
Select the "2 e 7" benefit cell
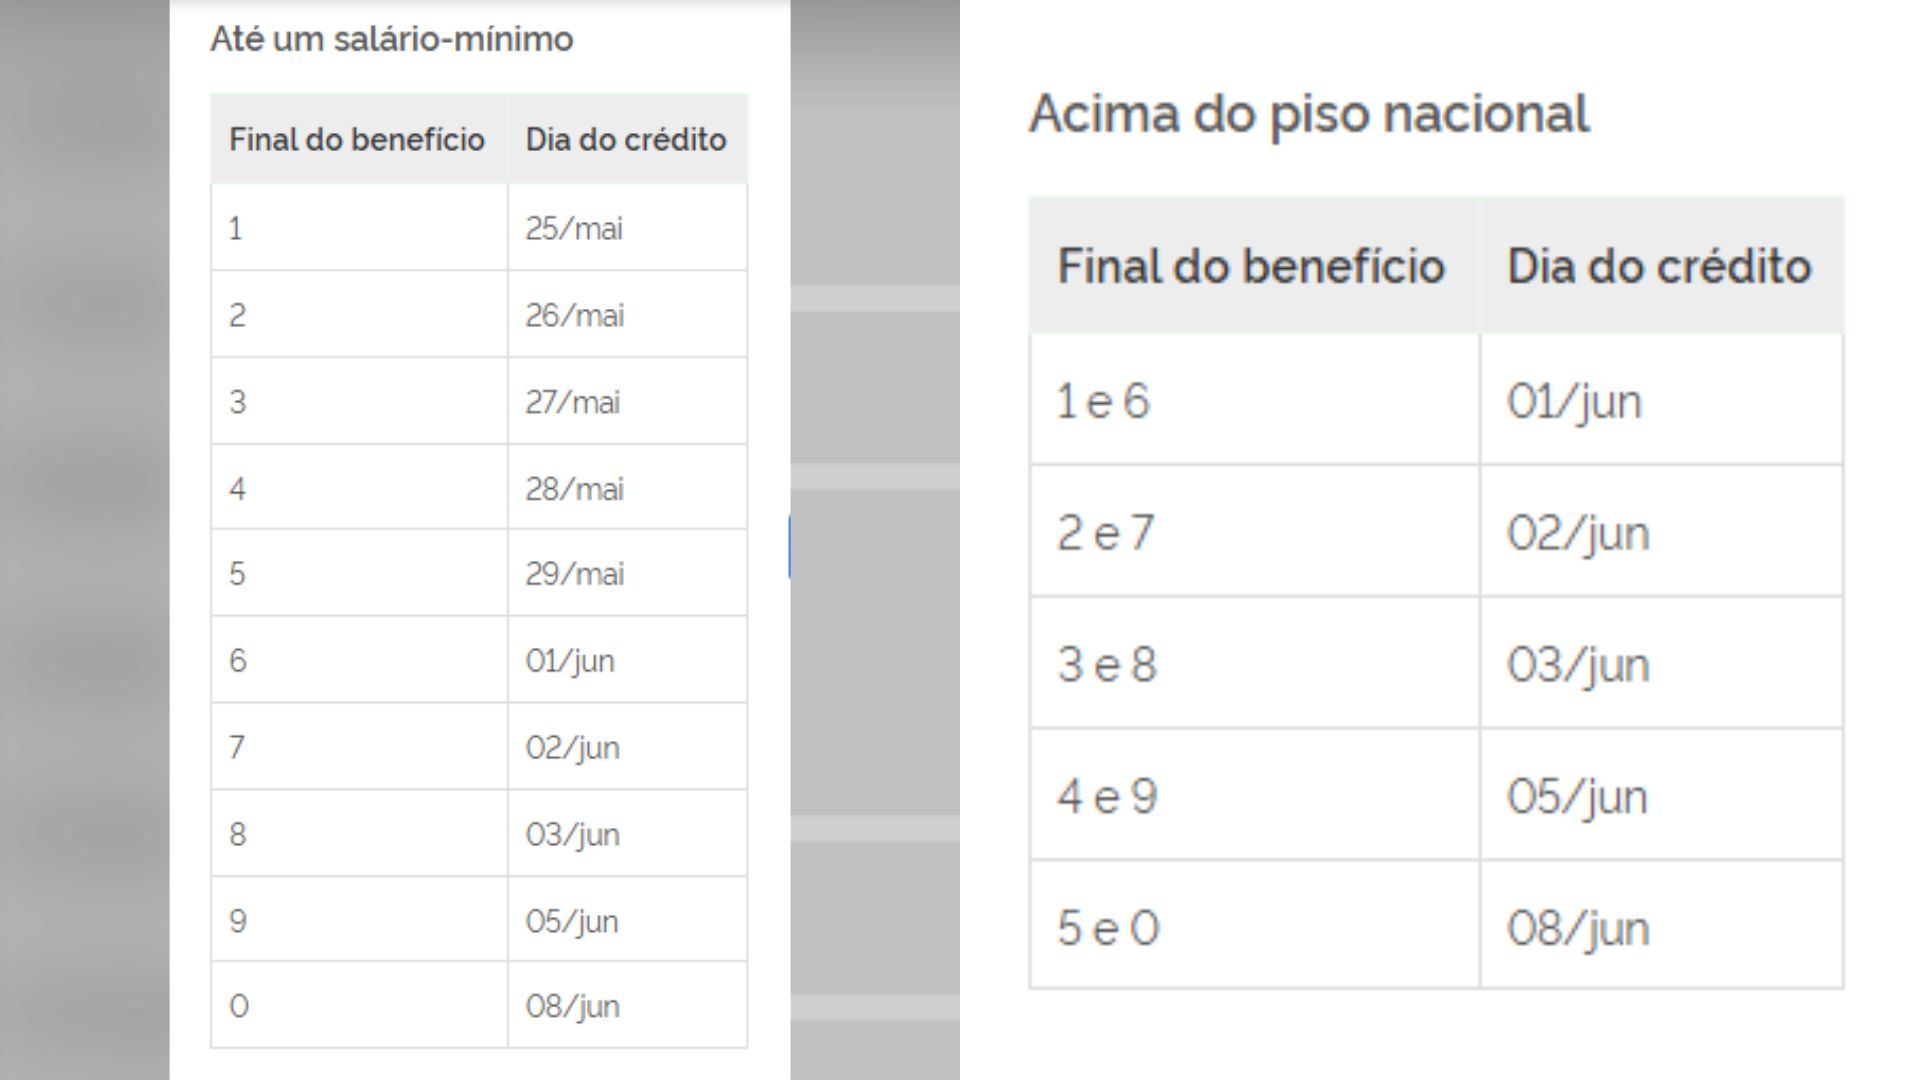click(1106, 533)
